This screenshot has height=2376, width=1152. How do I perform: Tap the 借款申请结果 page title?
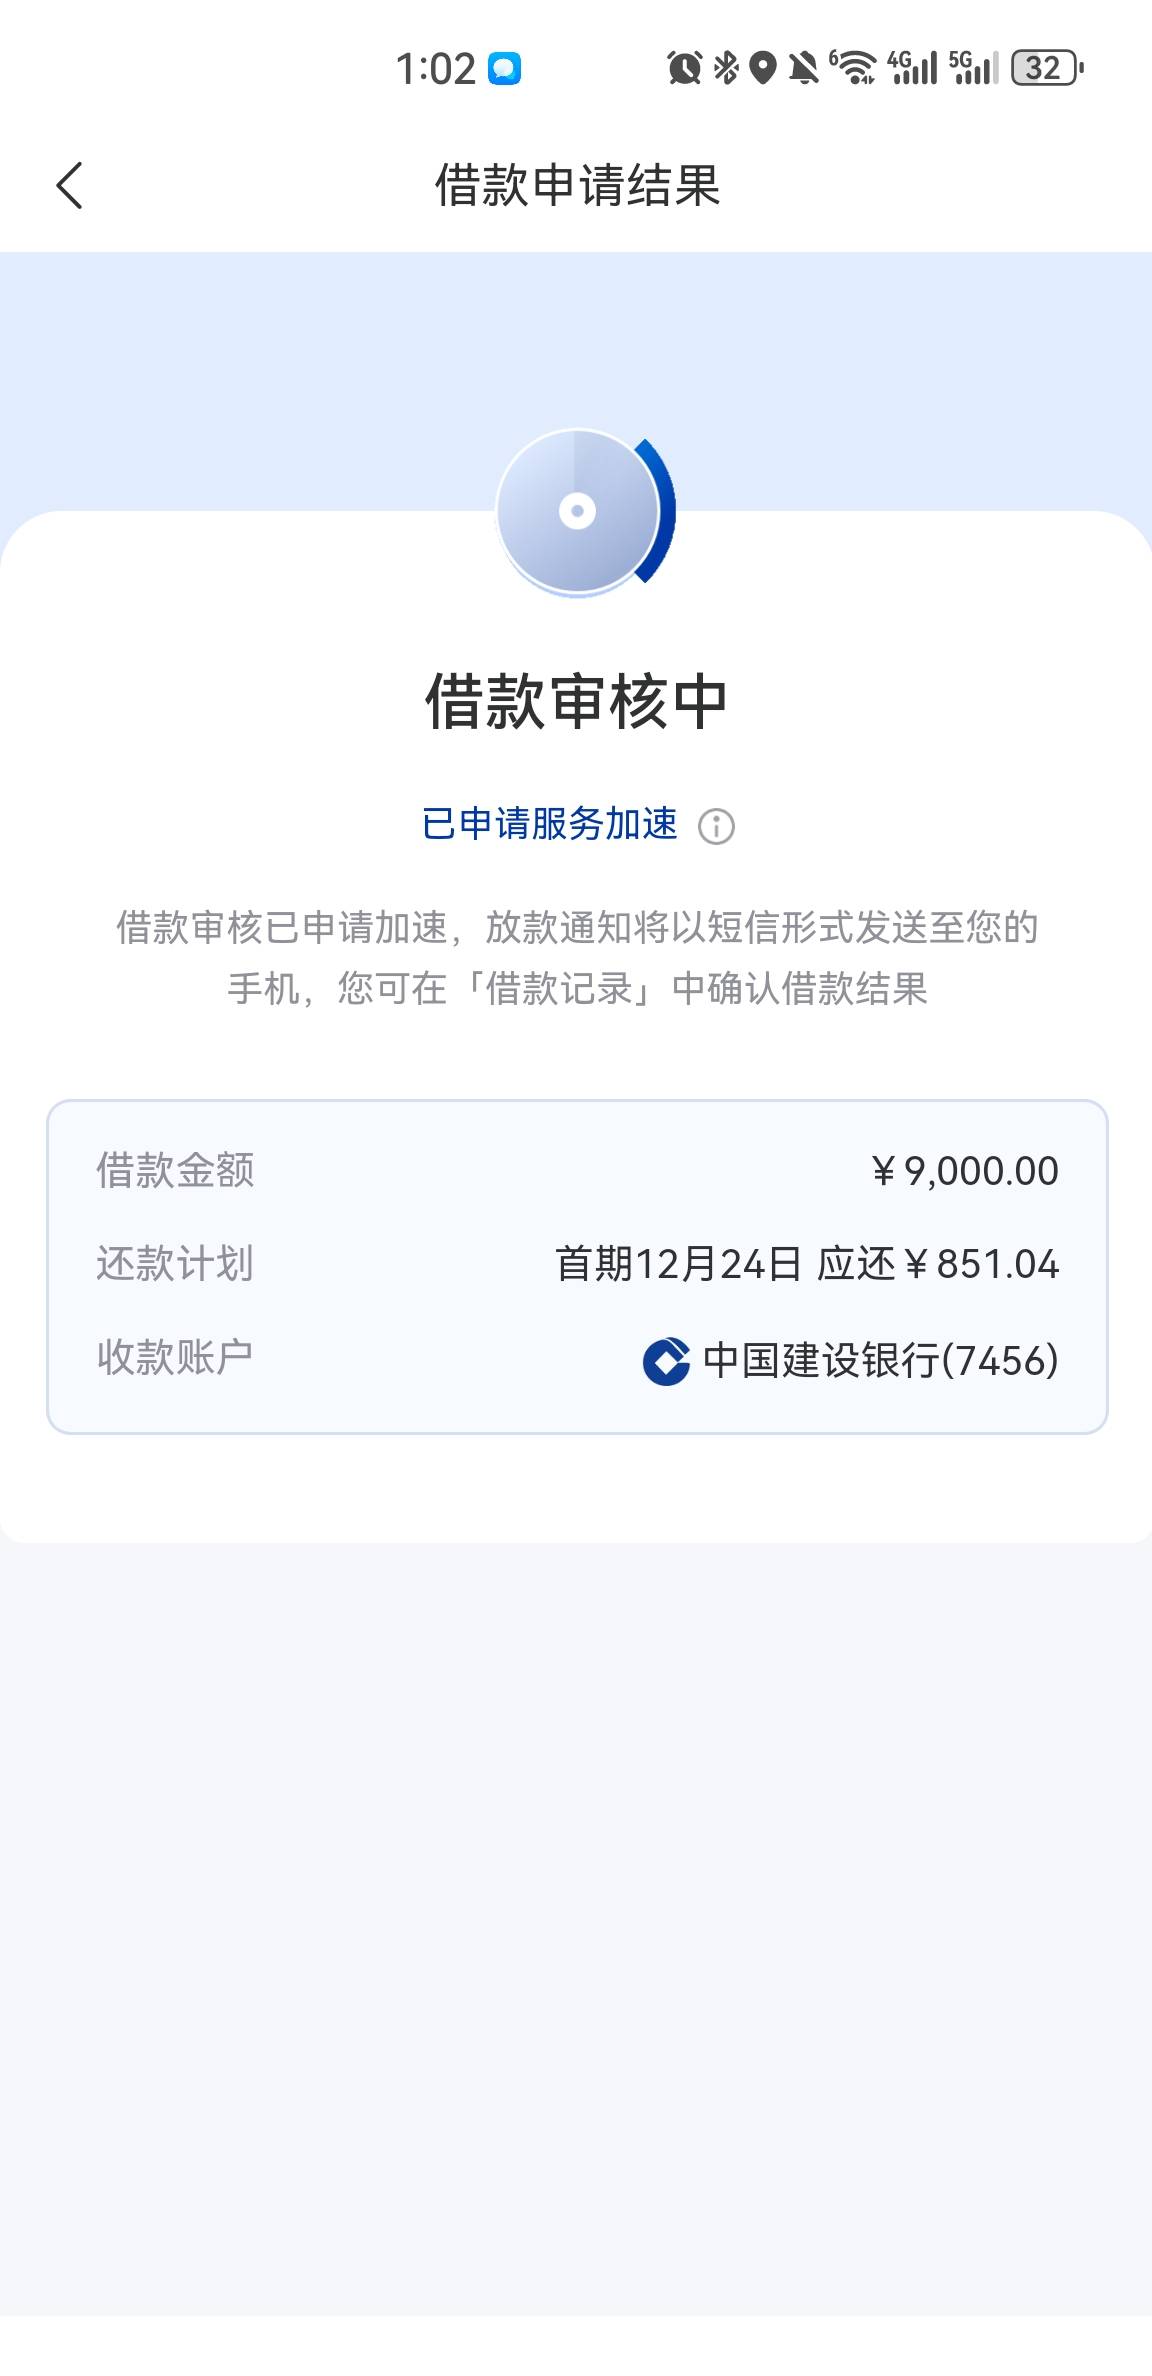[x=577, y=186]
